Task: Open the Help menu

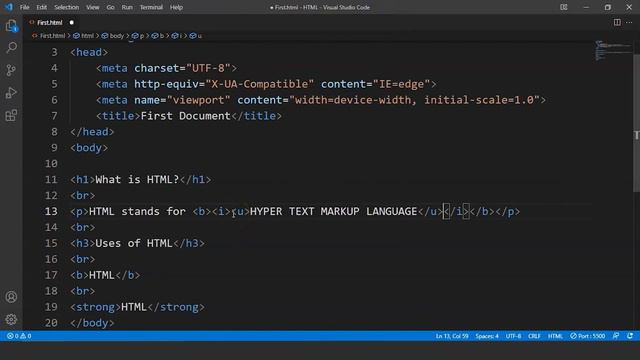Action: coord(176,7)
